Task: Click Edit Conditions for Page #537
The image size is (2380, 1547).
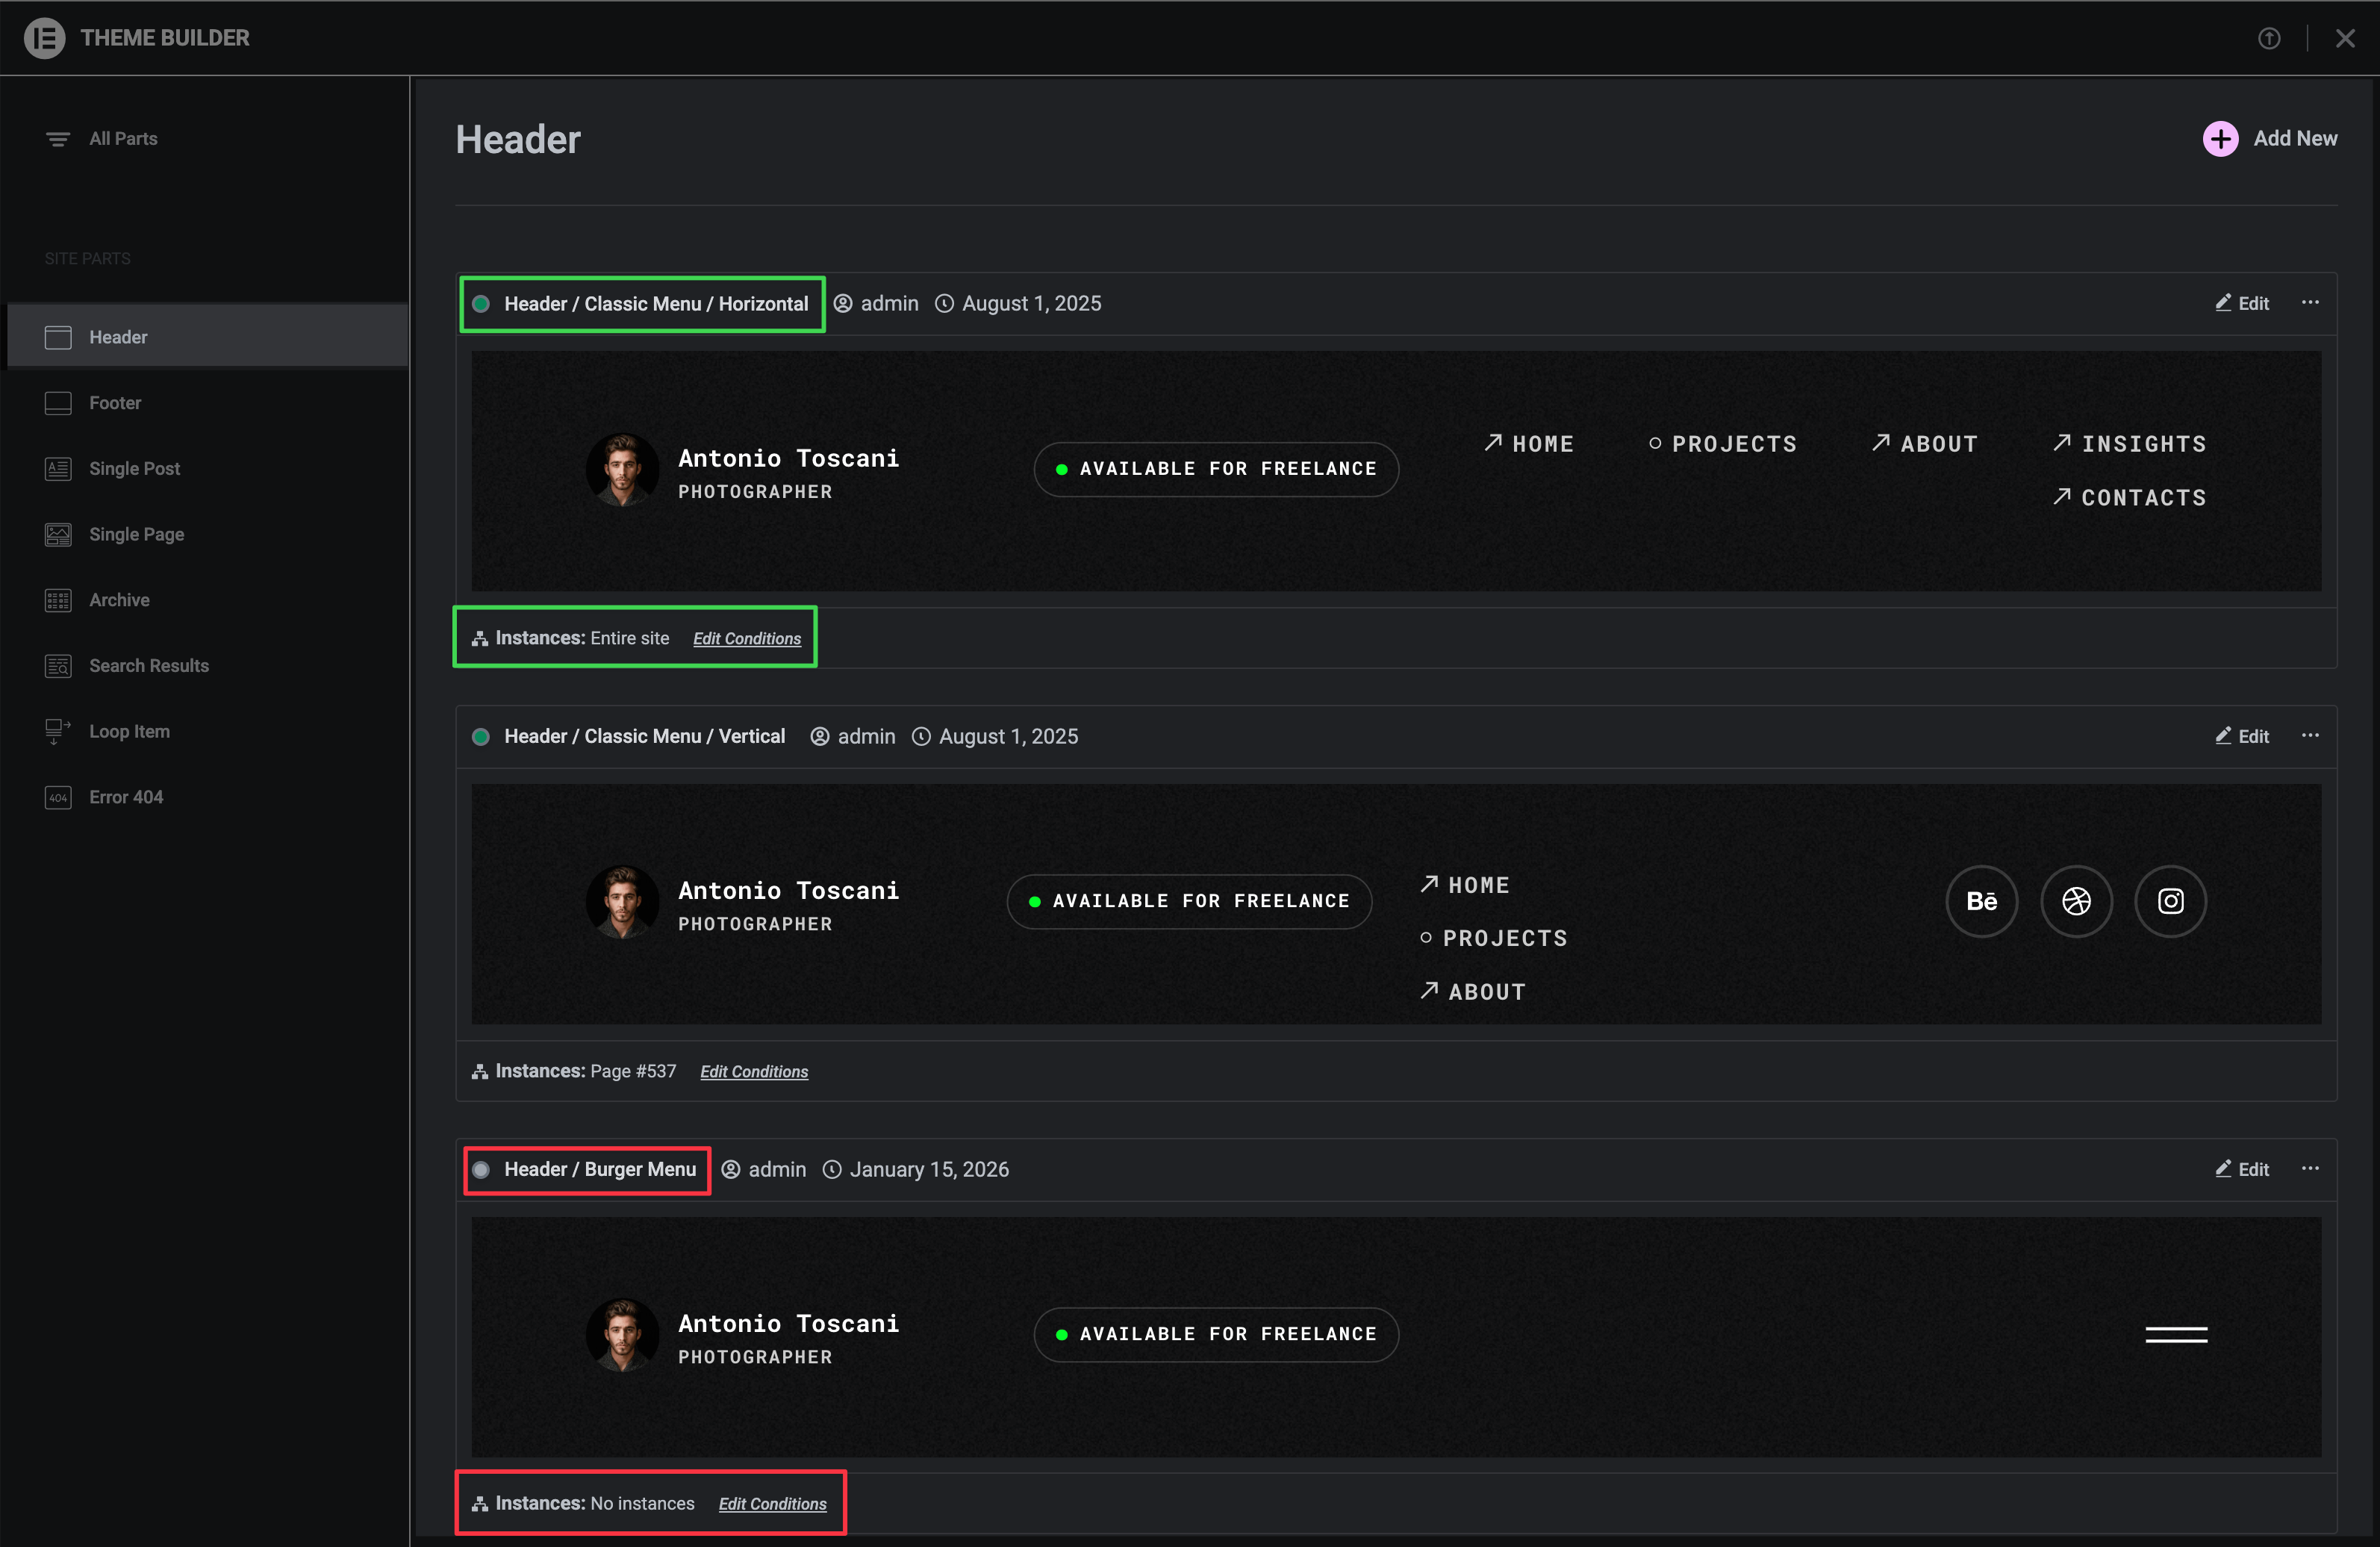Action: click(x=753, y=1072)
